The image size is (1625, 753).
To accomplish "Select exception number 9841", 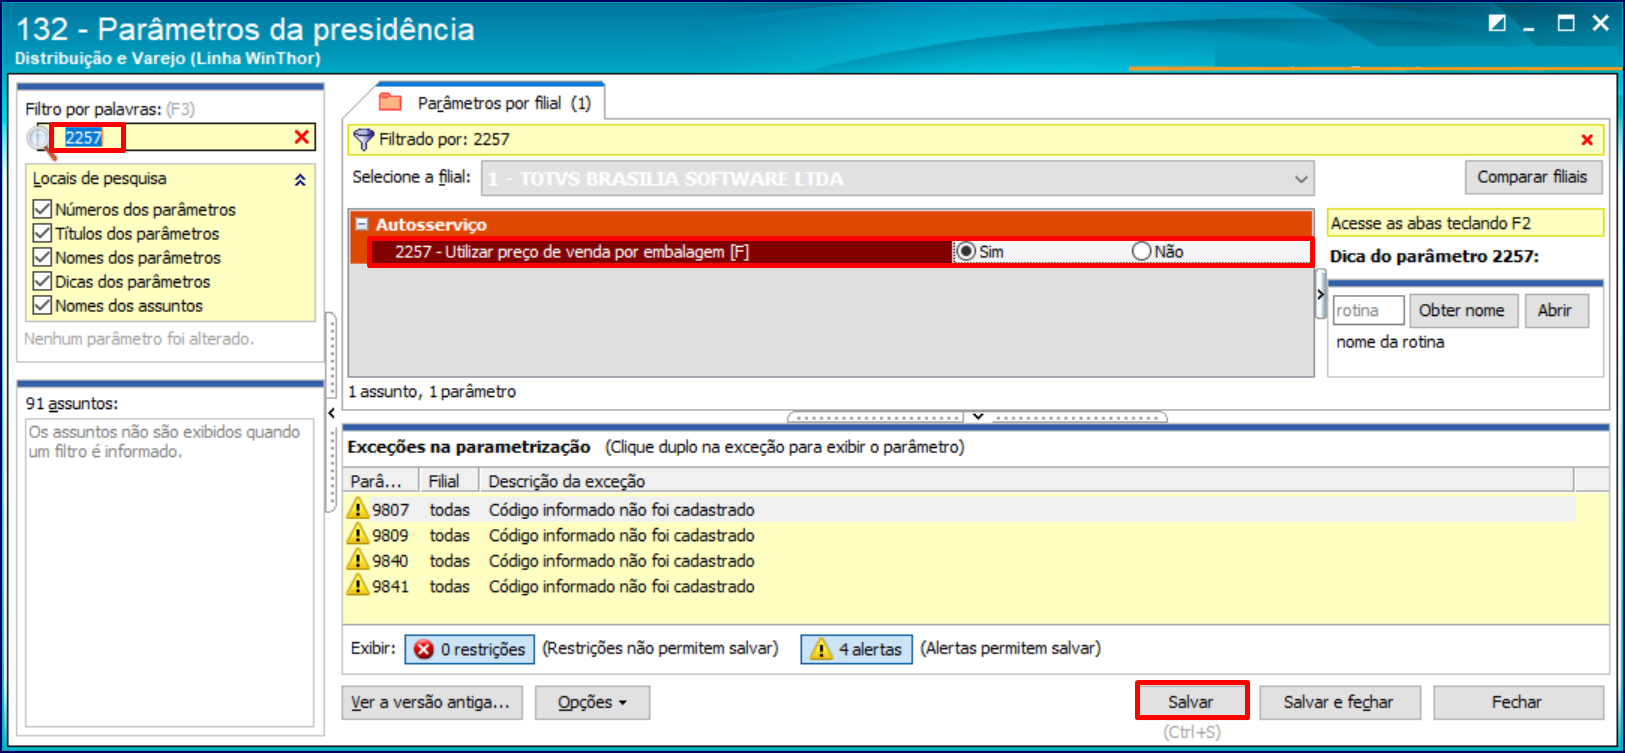I will point(391,586).
